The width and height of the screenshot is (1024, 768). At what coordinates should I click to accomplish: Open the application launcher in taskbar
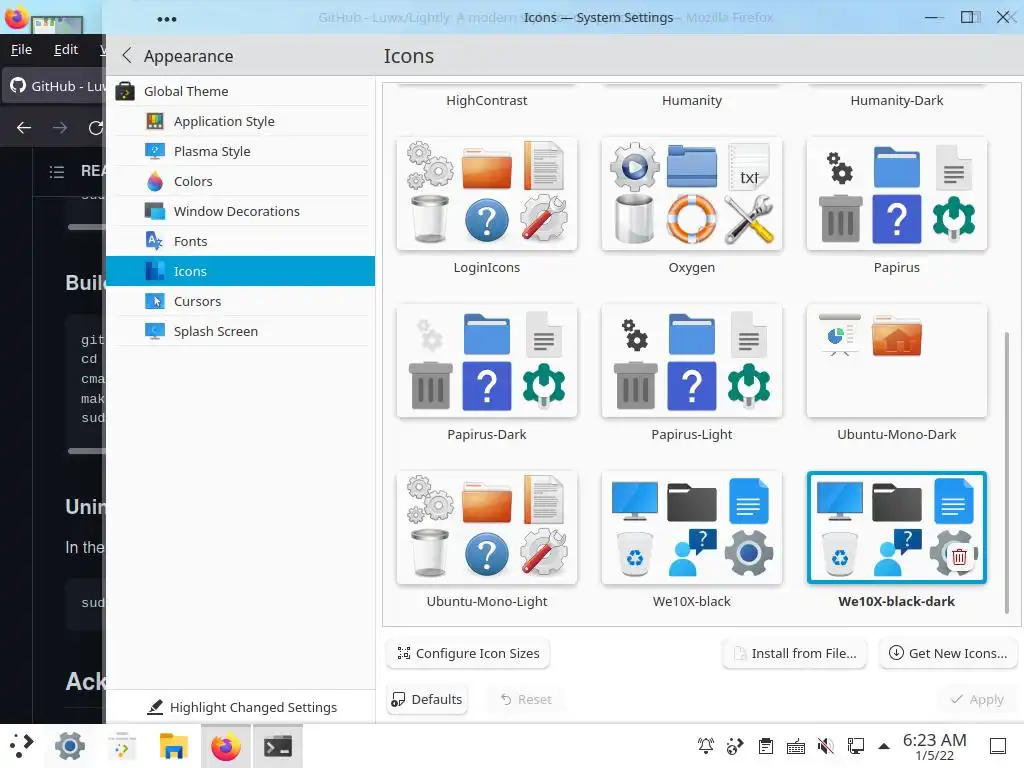pos(21,746)
